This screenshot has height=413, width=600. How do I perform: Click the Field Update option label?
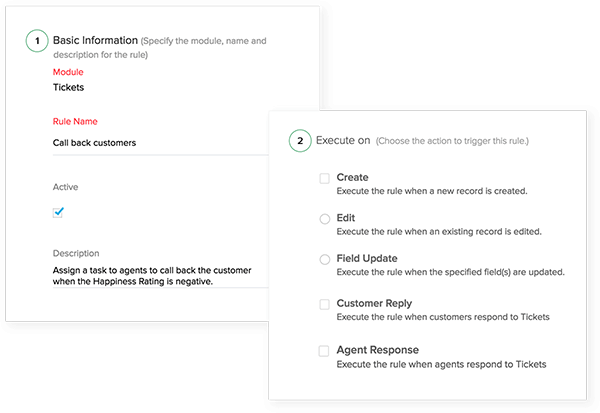point(369,258)
